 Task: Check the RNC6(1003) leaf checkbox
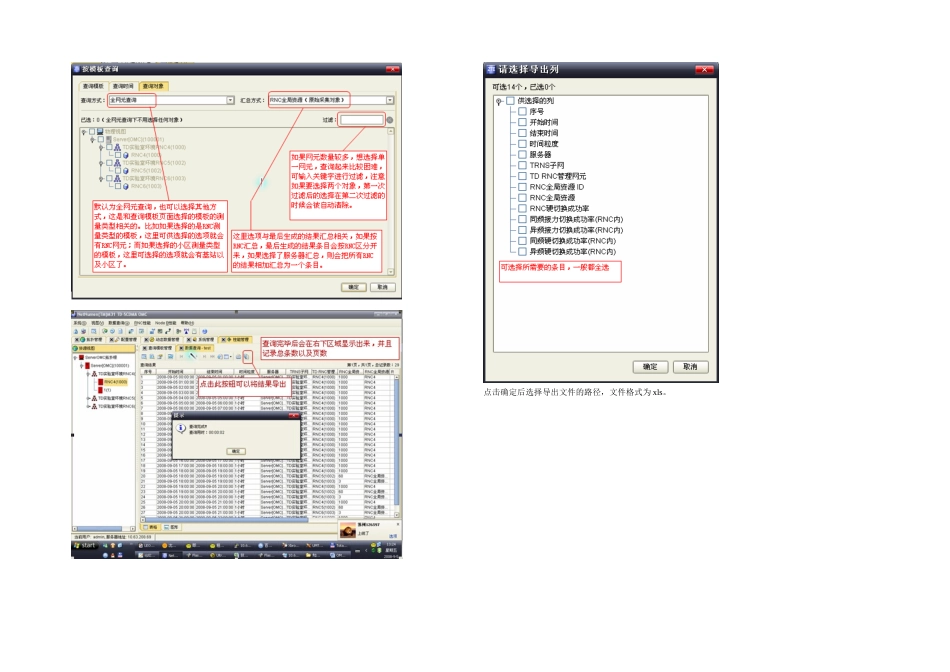click(x=118, y=186)
